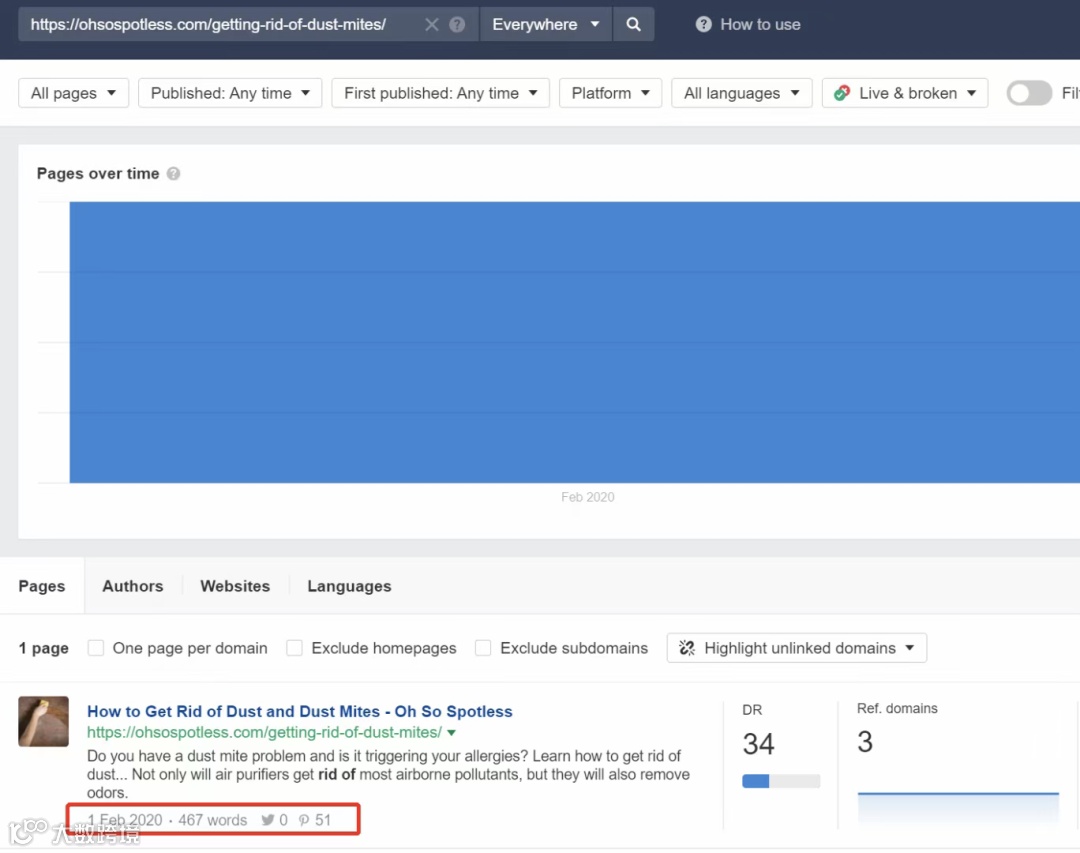This screenshot has height=853, width=1080.
Task: Open the Published: Any time dropdown
Action: pyautogui.click(x=230, y=93)
